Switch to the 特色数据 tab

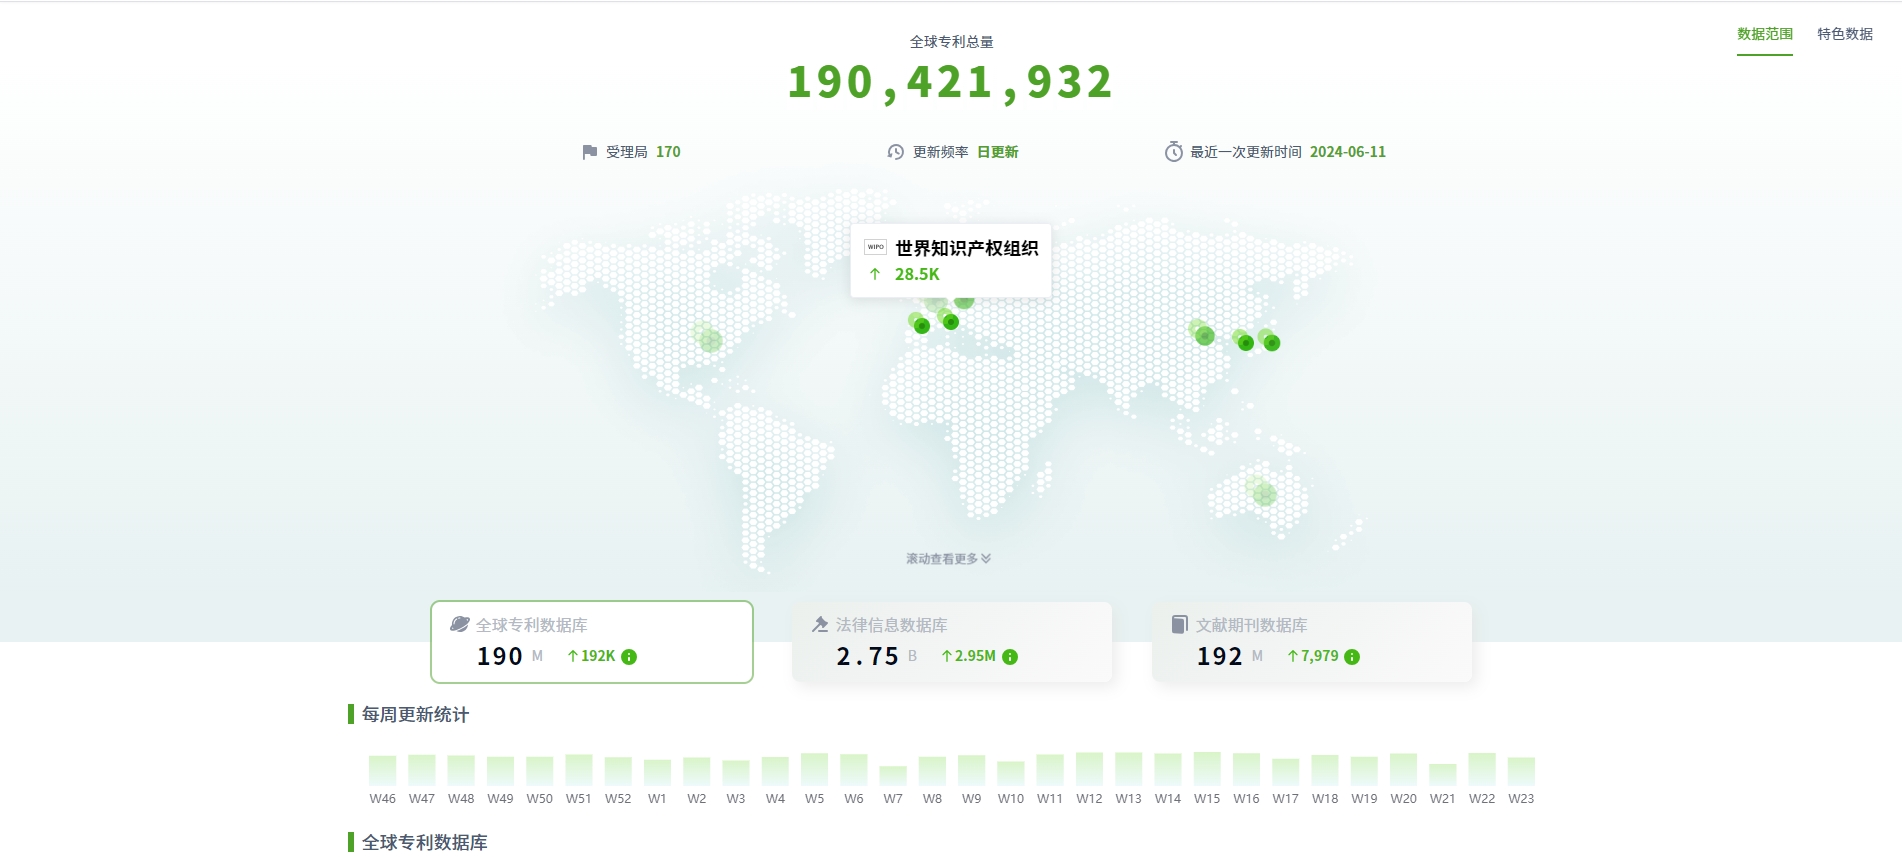(x=1845, y=34)
